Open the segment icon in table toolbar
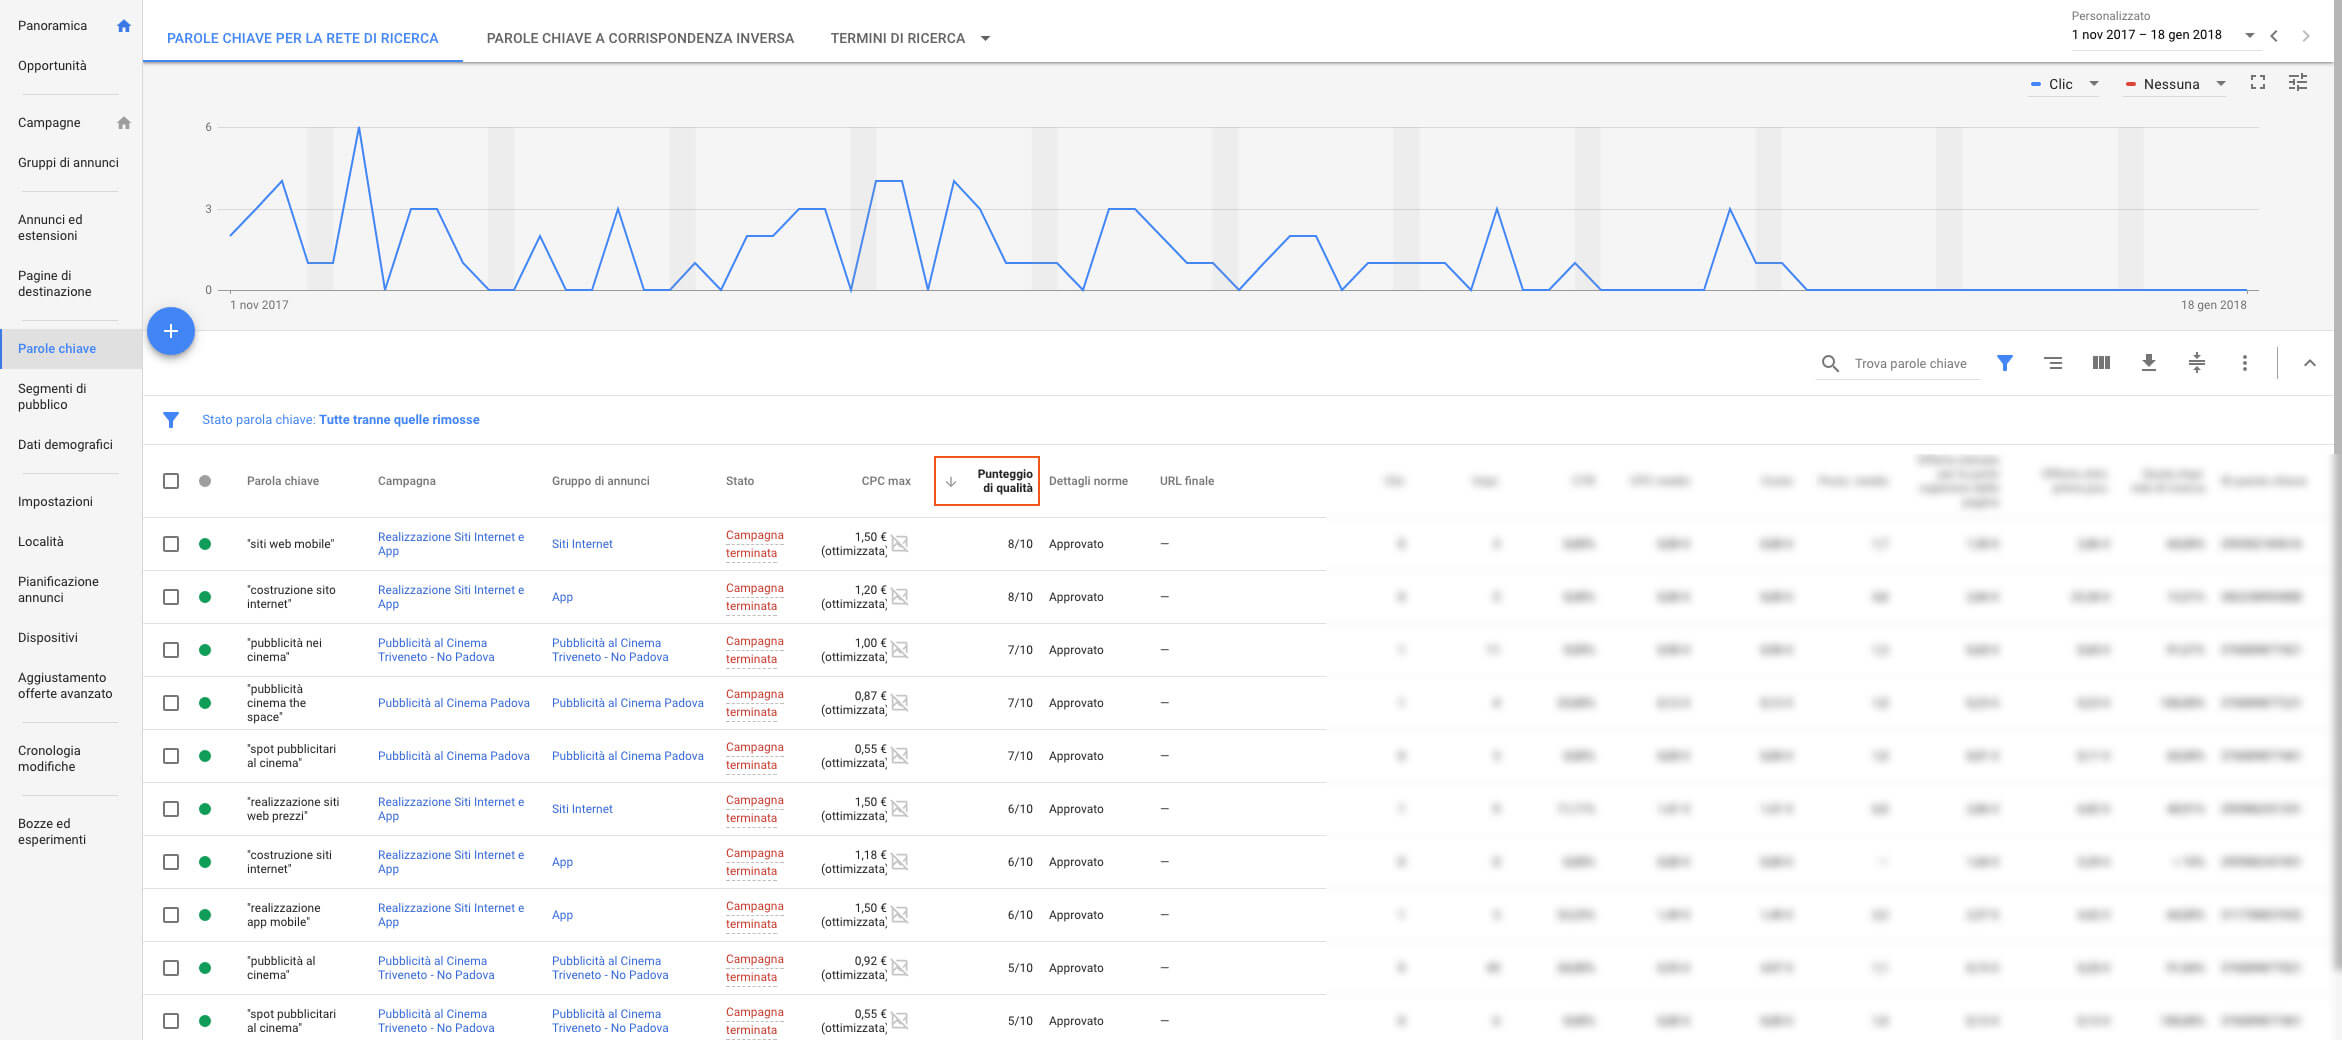This screenshot has height=1040, width=2342. pos(2053,363)
